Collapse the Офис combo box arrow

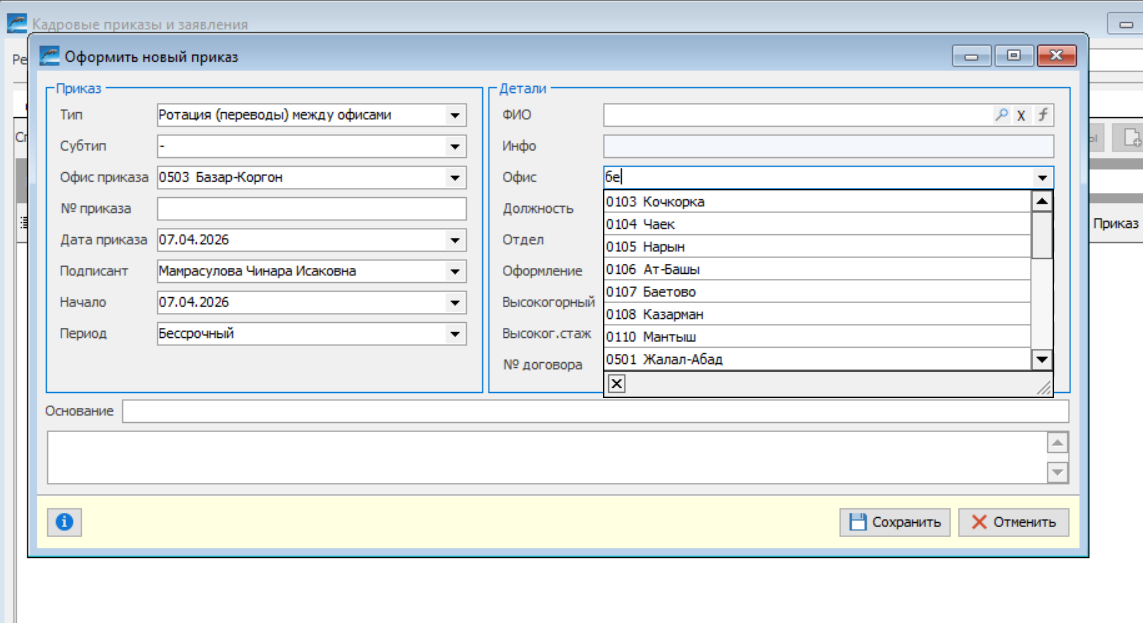coord(1042,178)
